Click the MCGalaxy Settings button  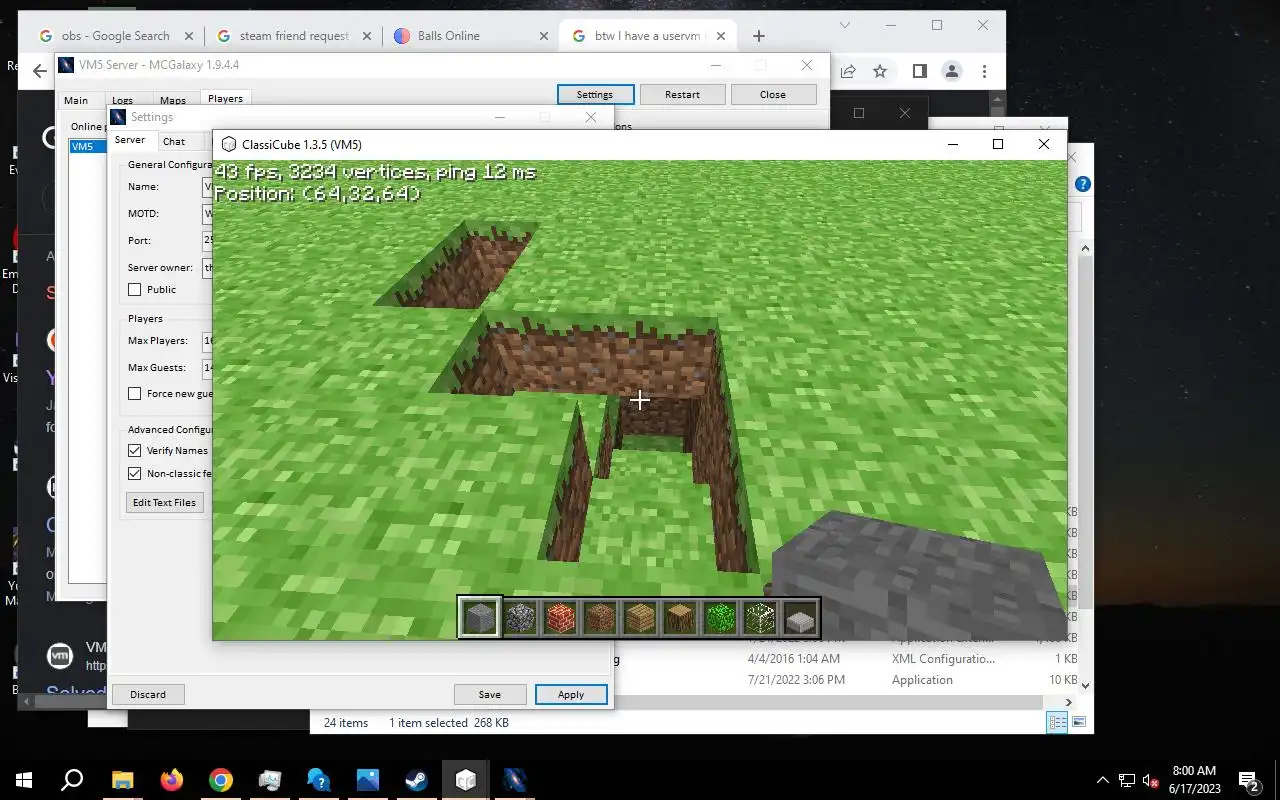click(x=595, y=94)
